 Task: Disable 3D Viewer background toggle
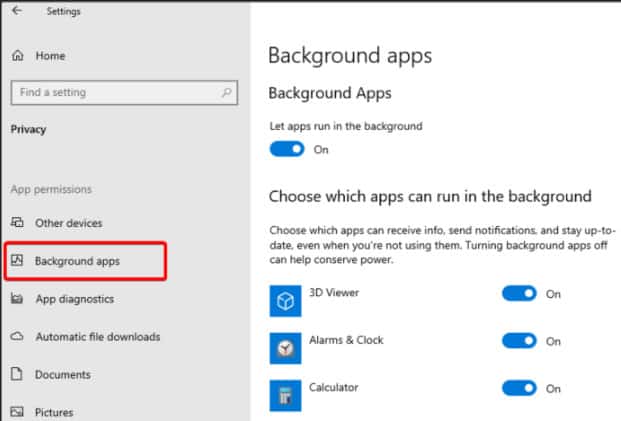519,294
